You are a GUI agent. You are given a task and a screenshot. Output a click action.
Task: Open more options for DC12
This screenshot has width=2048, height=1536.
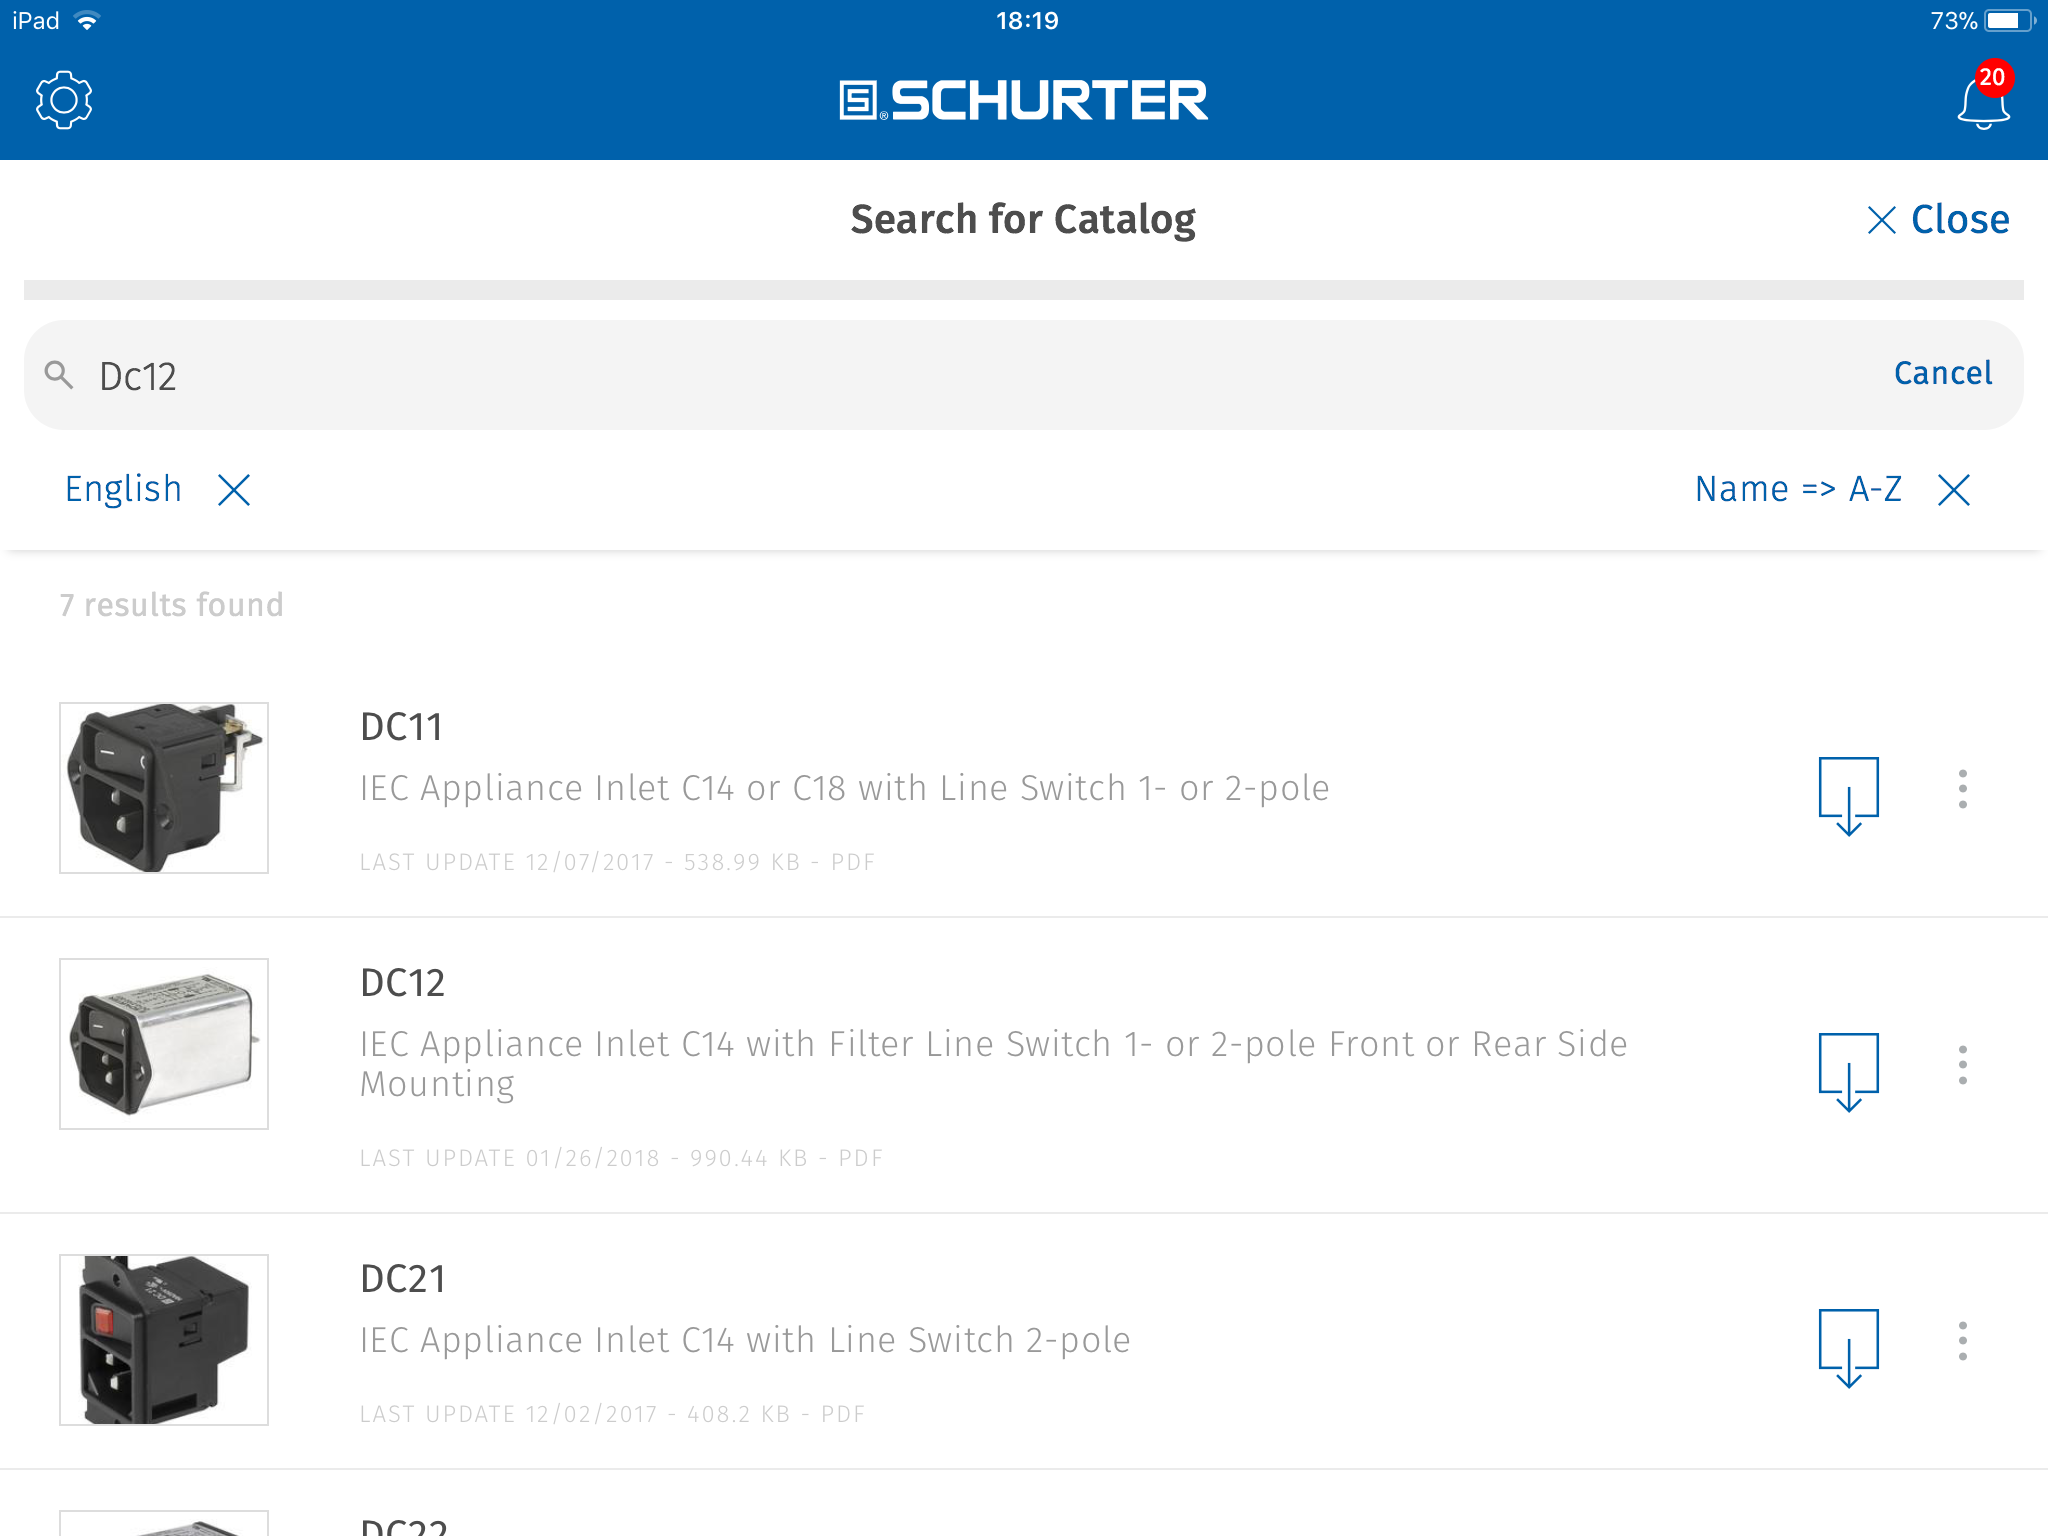coord(1963,1065)
